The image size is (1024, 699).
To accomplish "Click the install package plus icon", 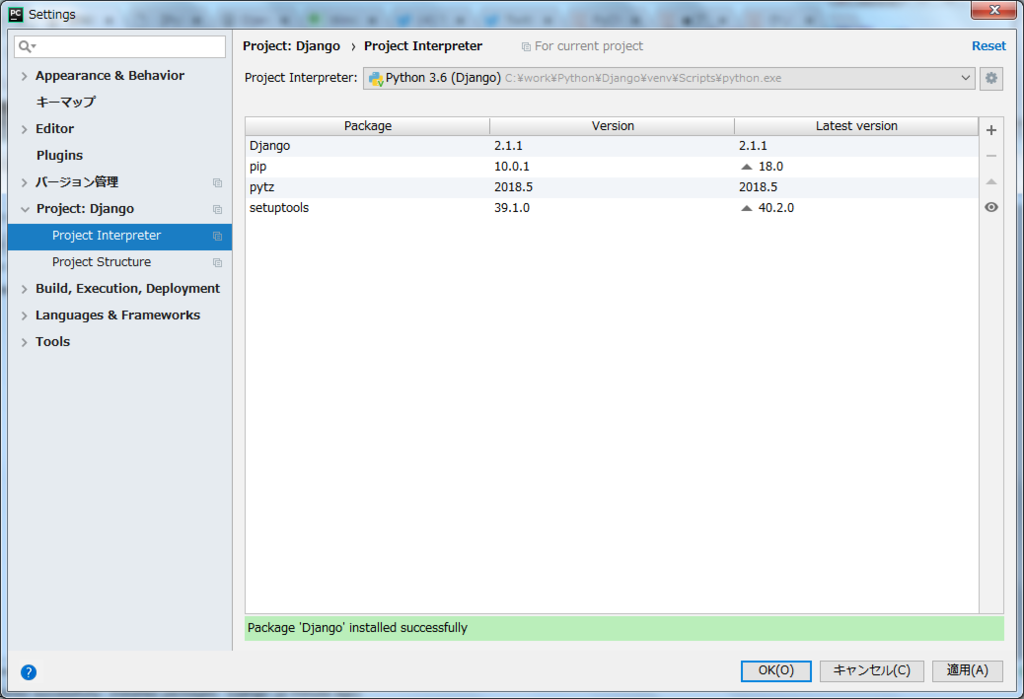I will pos(991,130).
